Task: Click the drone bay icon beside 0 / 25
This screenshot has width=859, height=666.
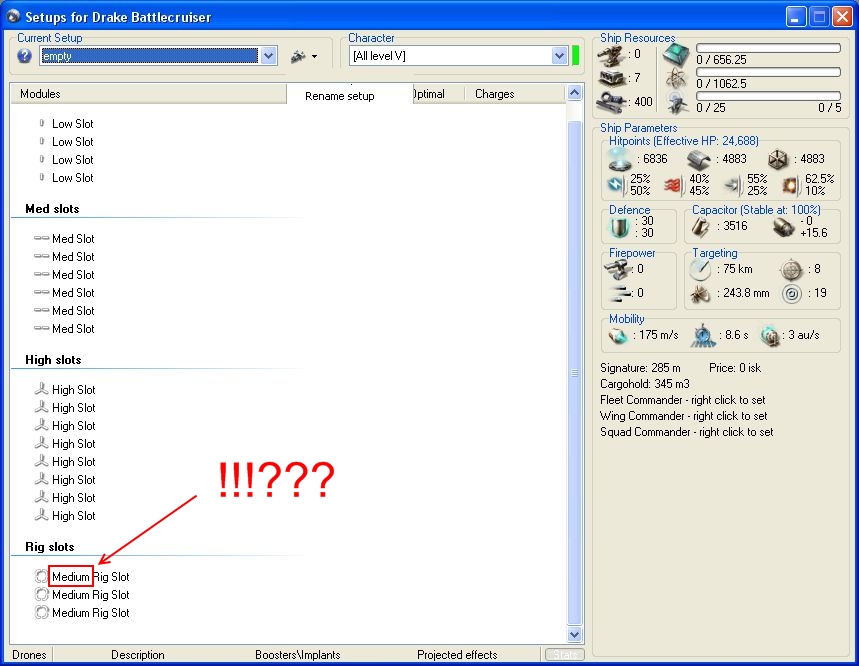Action: 678,103
